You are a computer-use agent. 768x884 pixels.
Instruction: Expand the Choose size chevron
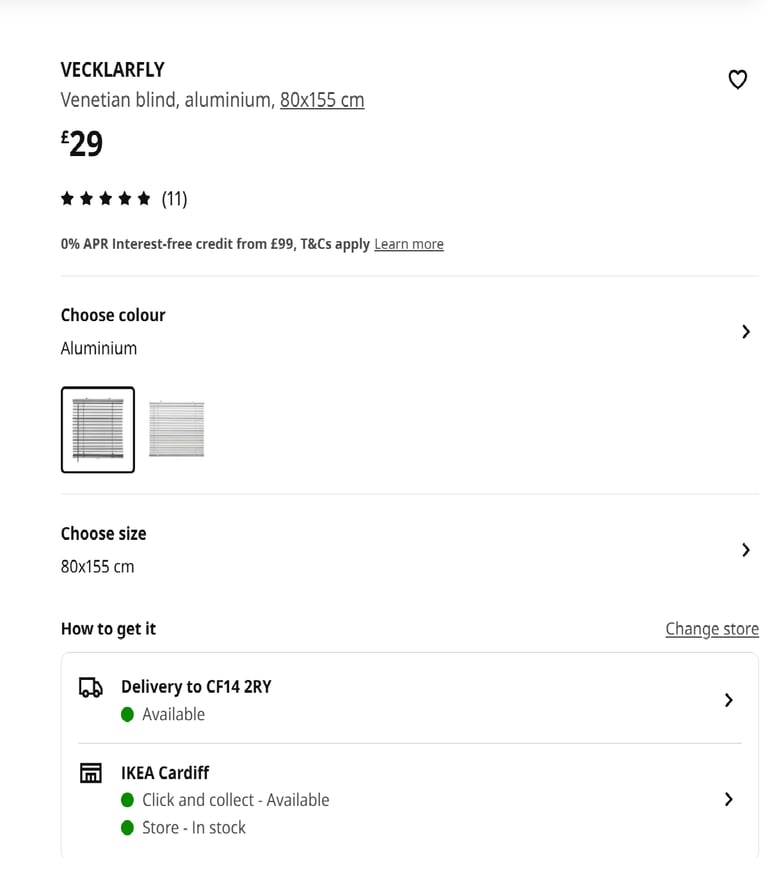745,550
